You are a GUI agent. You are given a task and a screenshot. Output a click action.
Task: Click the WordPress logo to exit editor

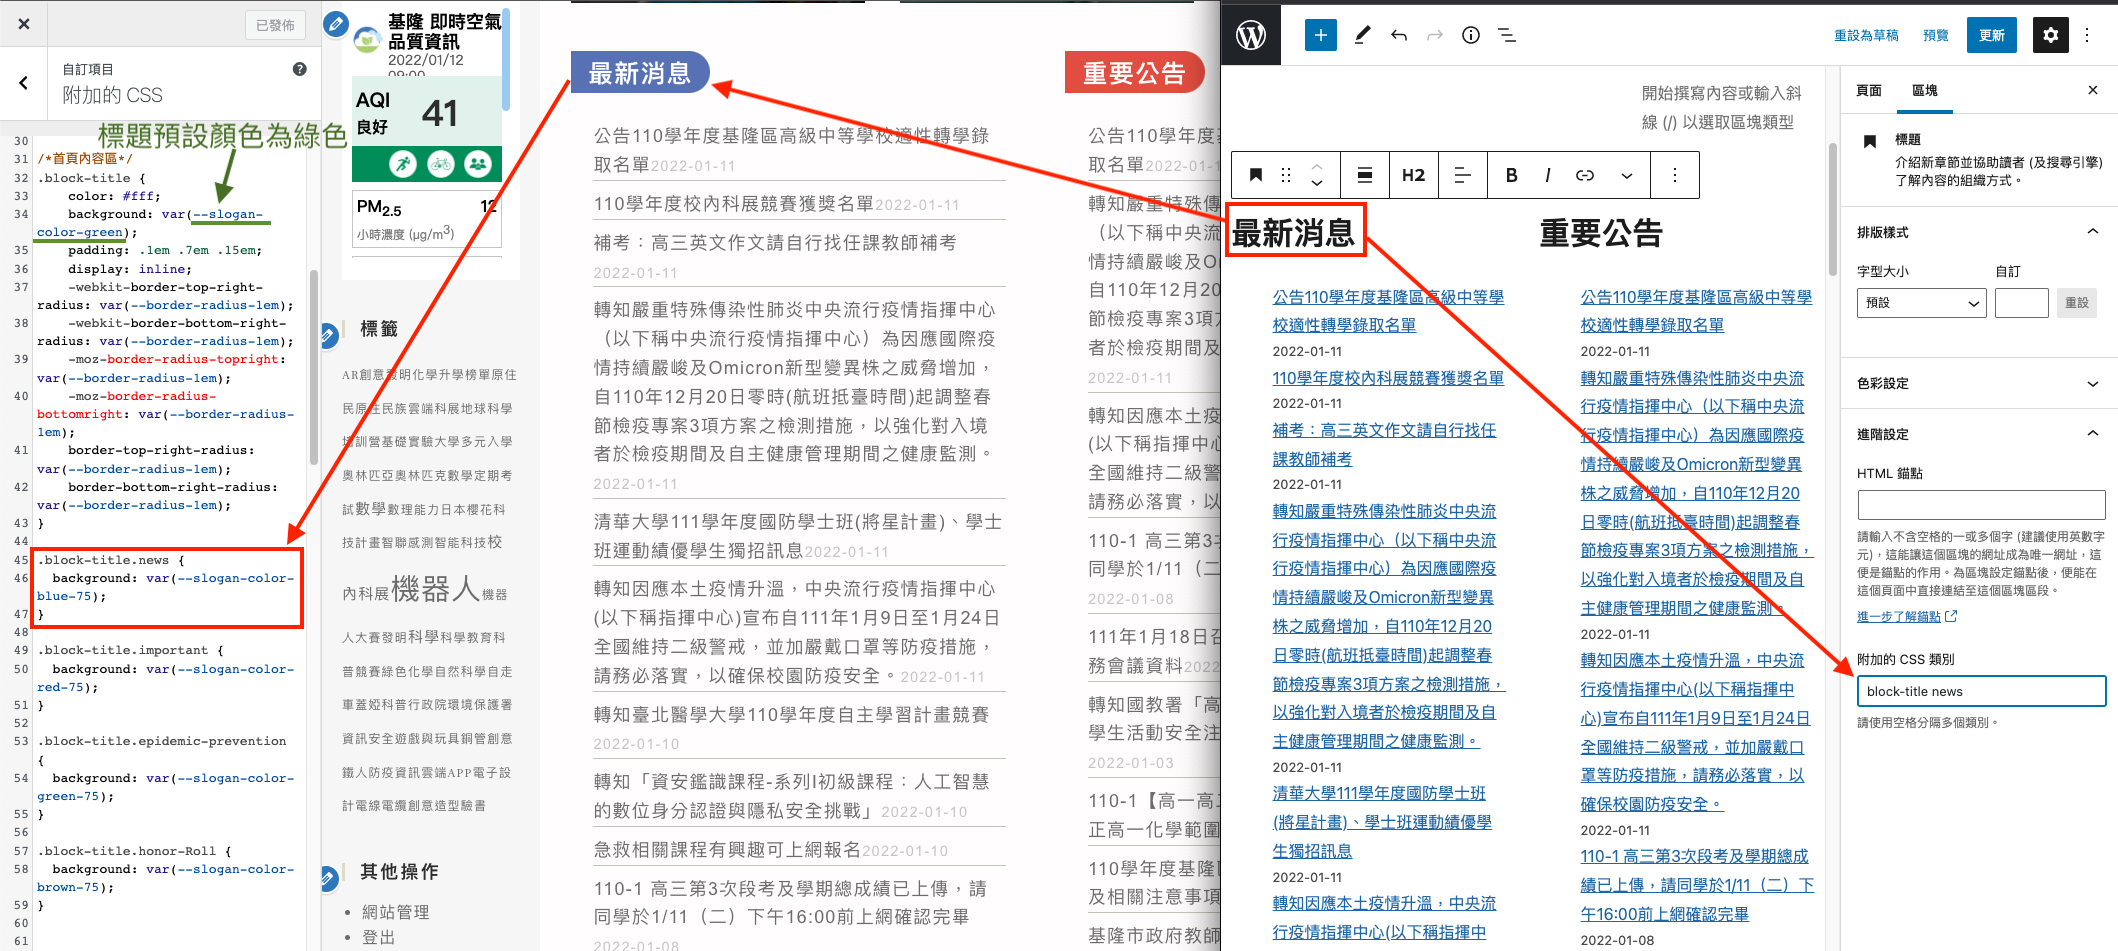pos(1251,35)
